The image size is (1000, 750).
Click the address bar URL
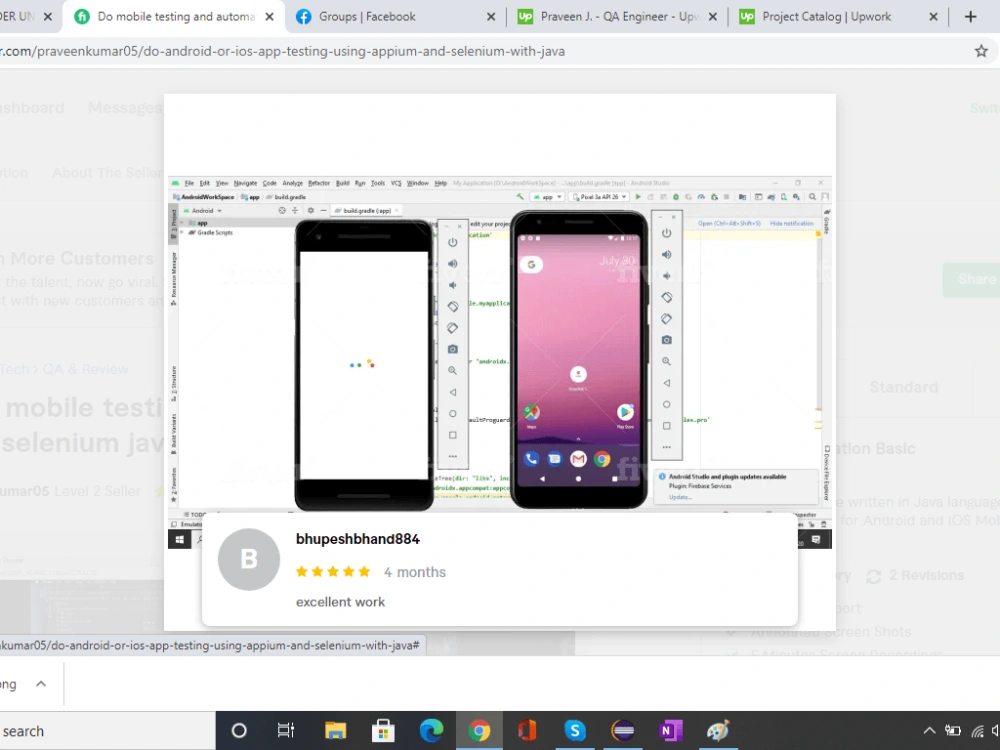[x=283, y=51]
